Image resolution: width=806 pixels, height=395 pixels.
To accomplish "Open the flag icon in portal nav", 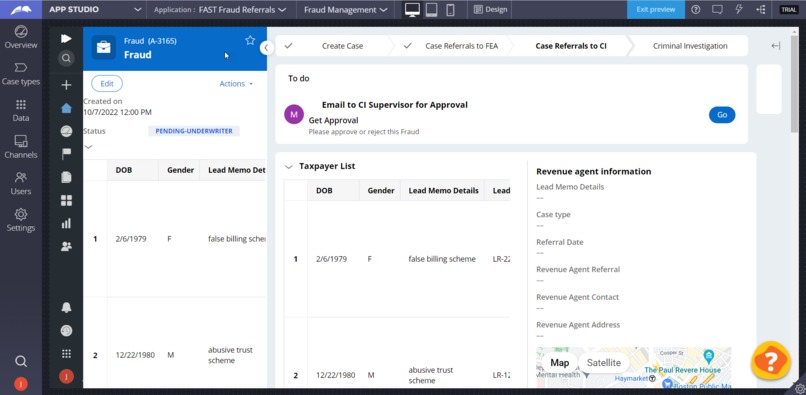I will point(66,154).
